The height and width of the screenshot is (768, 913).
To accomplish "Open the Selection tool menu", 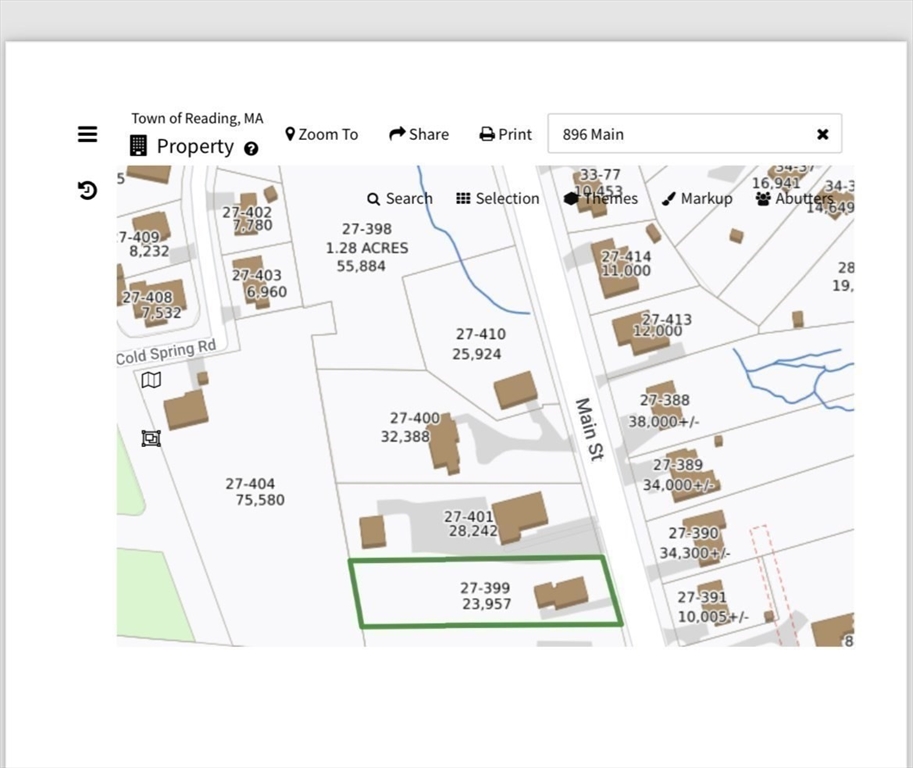I will point(497,198).
